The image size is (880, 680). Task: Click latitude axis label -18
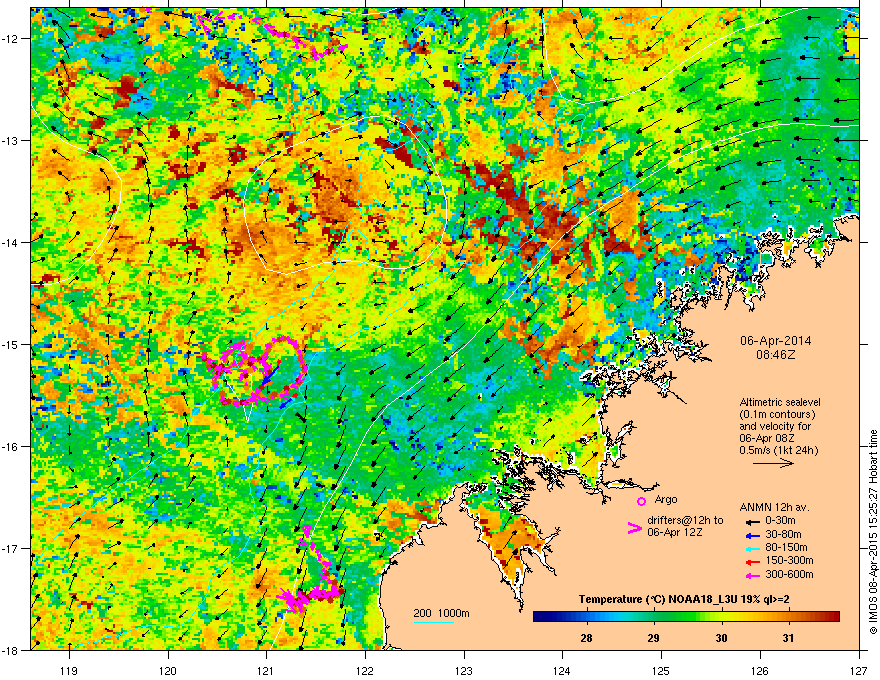pos(10,650)
